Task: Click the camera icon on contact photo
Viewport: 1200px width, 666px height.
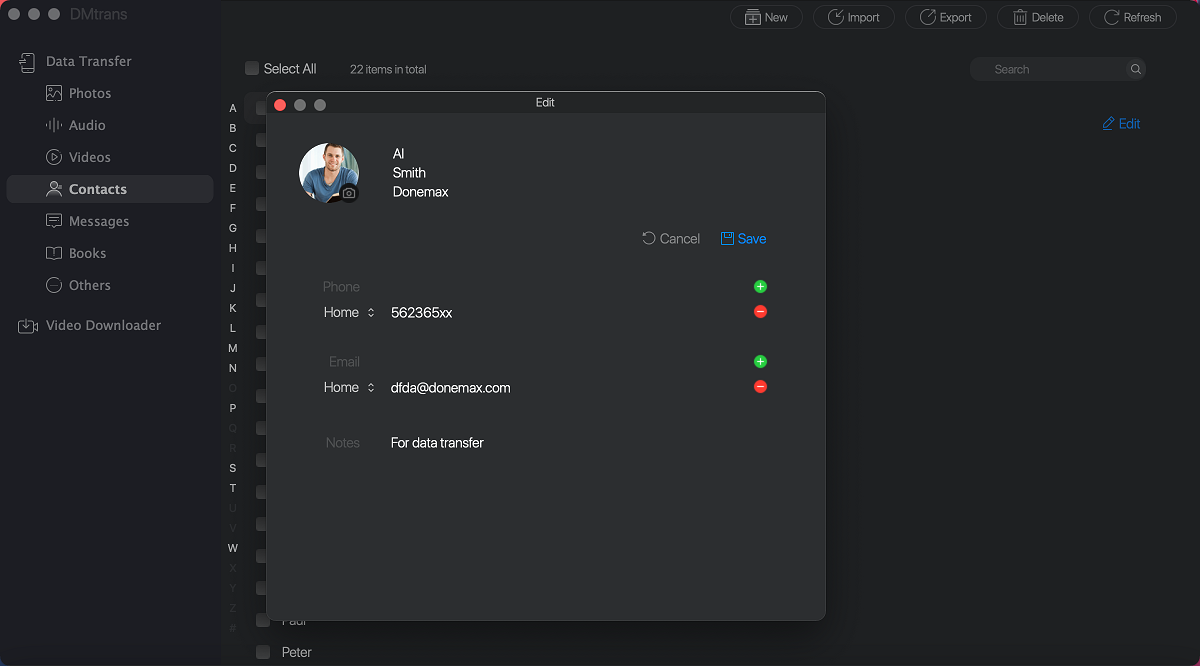Action: click(348, 193)
